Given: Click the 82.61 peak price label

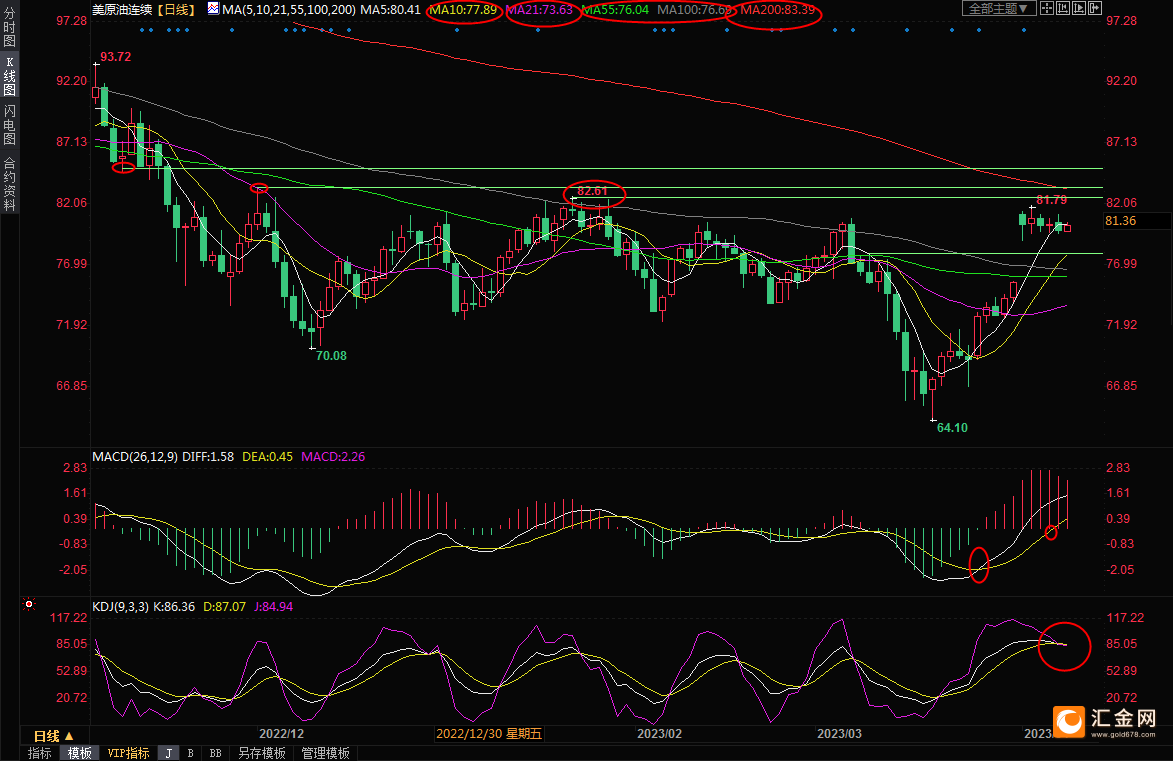Looking at the screenshot, I should coord(592,192).
